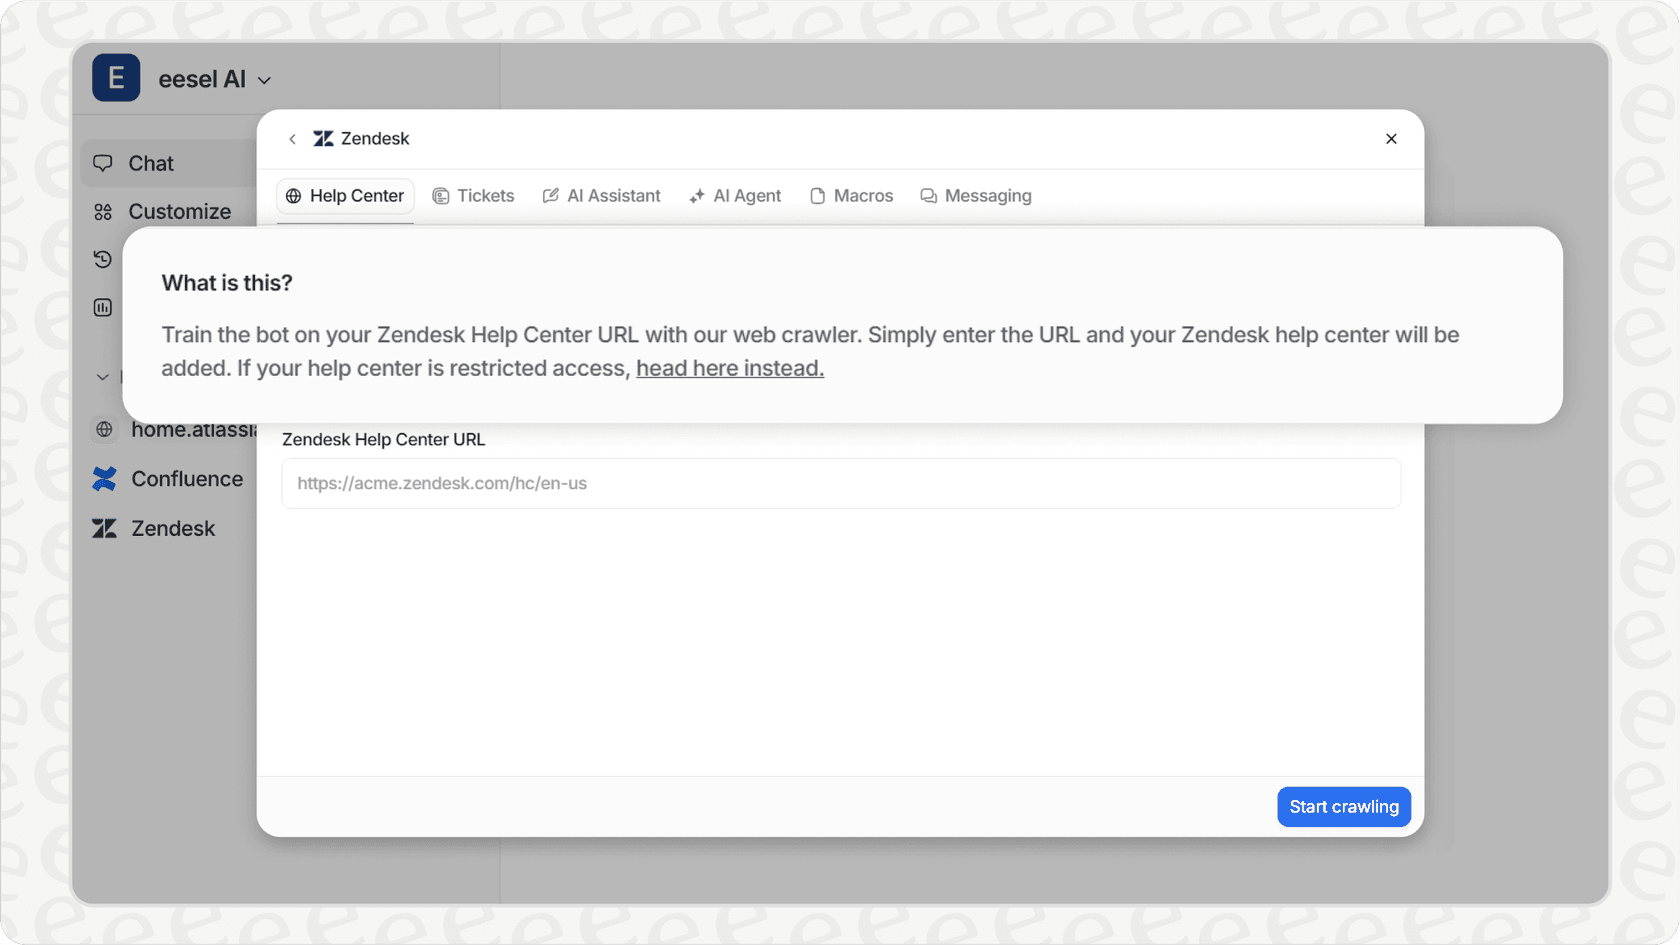The width and height of the screenshot is (1680, 945).
Task: Open the Messaging tab
Action: point(976,196)
